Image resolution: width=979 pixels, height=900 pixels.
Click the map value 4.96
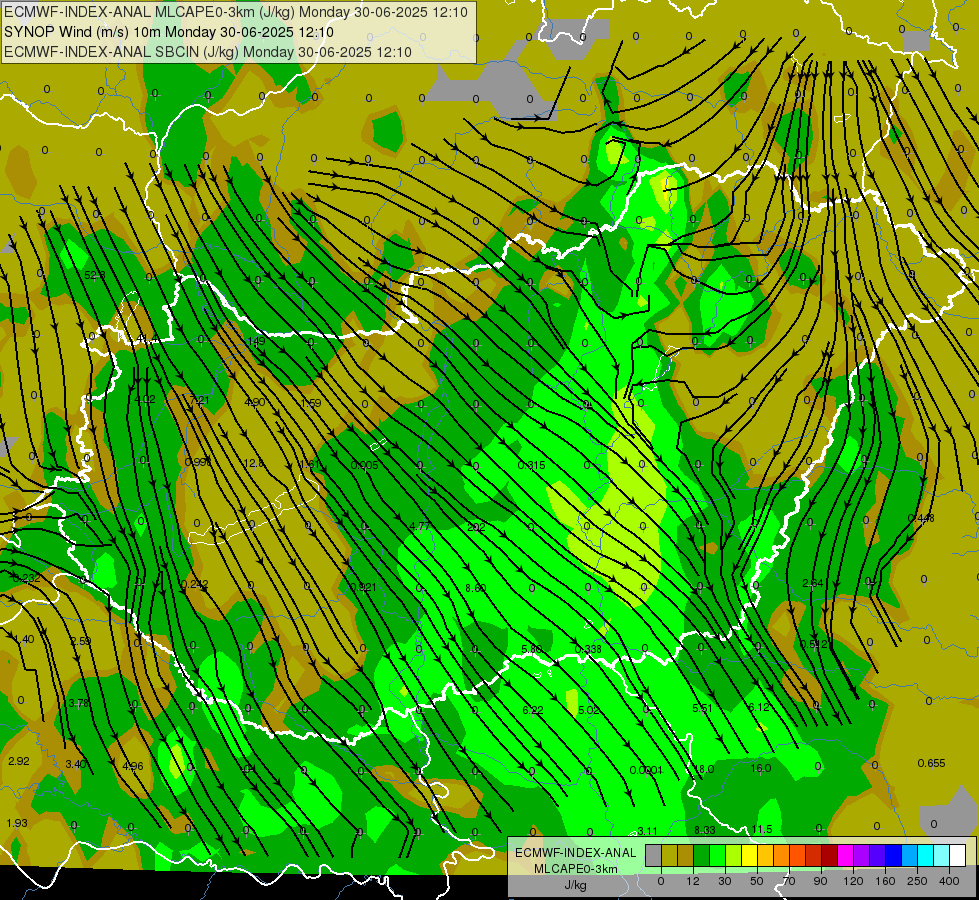[x=132, y=765]
